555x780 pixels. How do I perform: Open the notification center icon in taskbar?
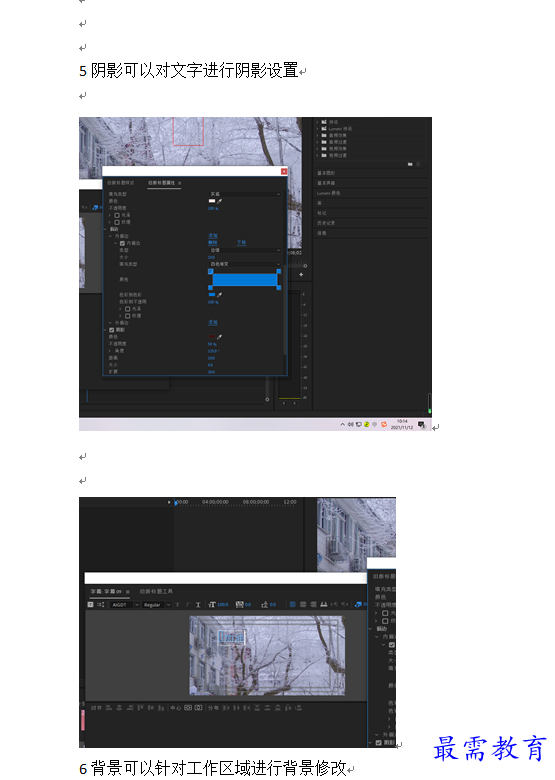pyautogui.click(x=421, y=424)
